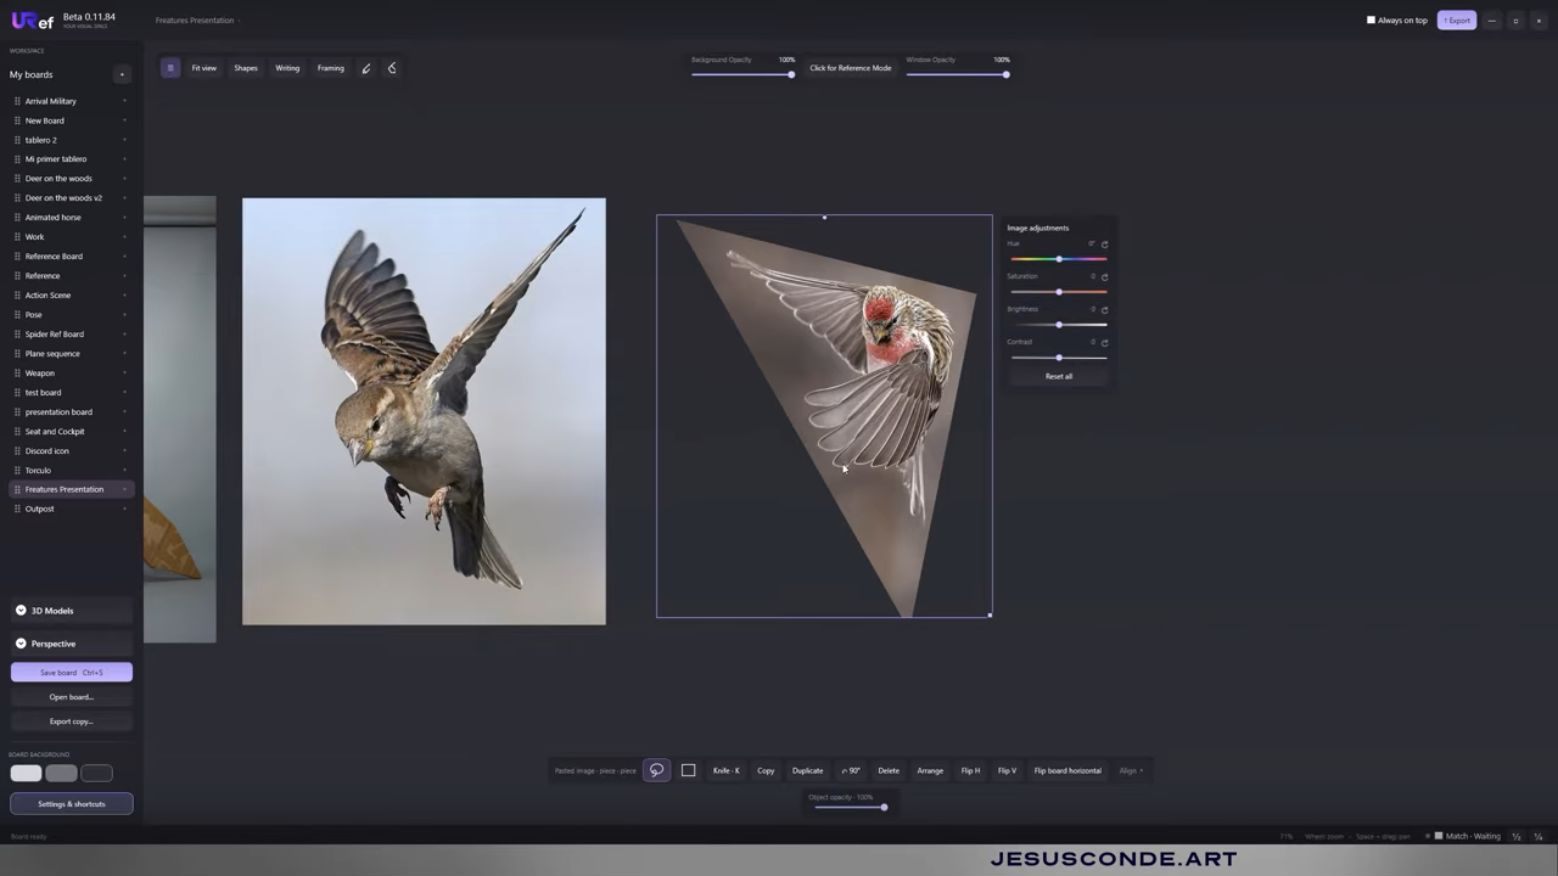
Task: Open options arrow for Freatures Presentation board
Action: pyautogui.click(x=124, y=489)
